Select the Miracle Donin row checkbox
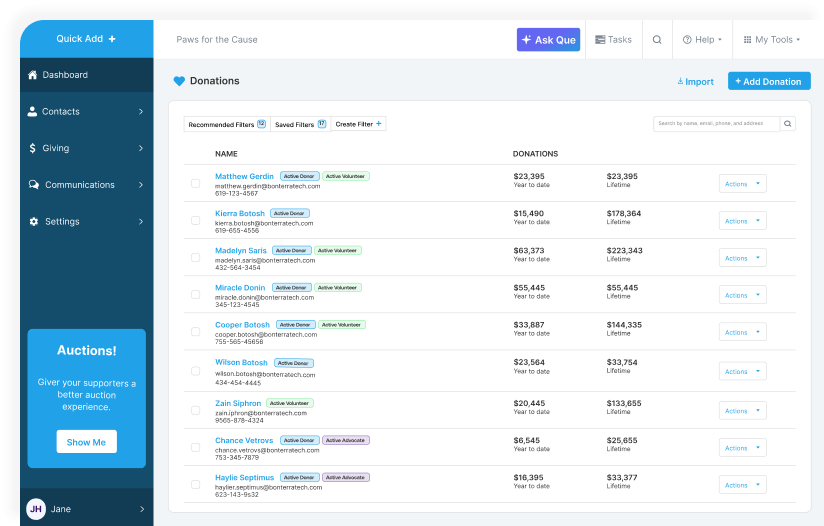The width and height of the screenshot is (824, 526). [195, 295]
